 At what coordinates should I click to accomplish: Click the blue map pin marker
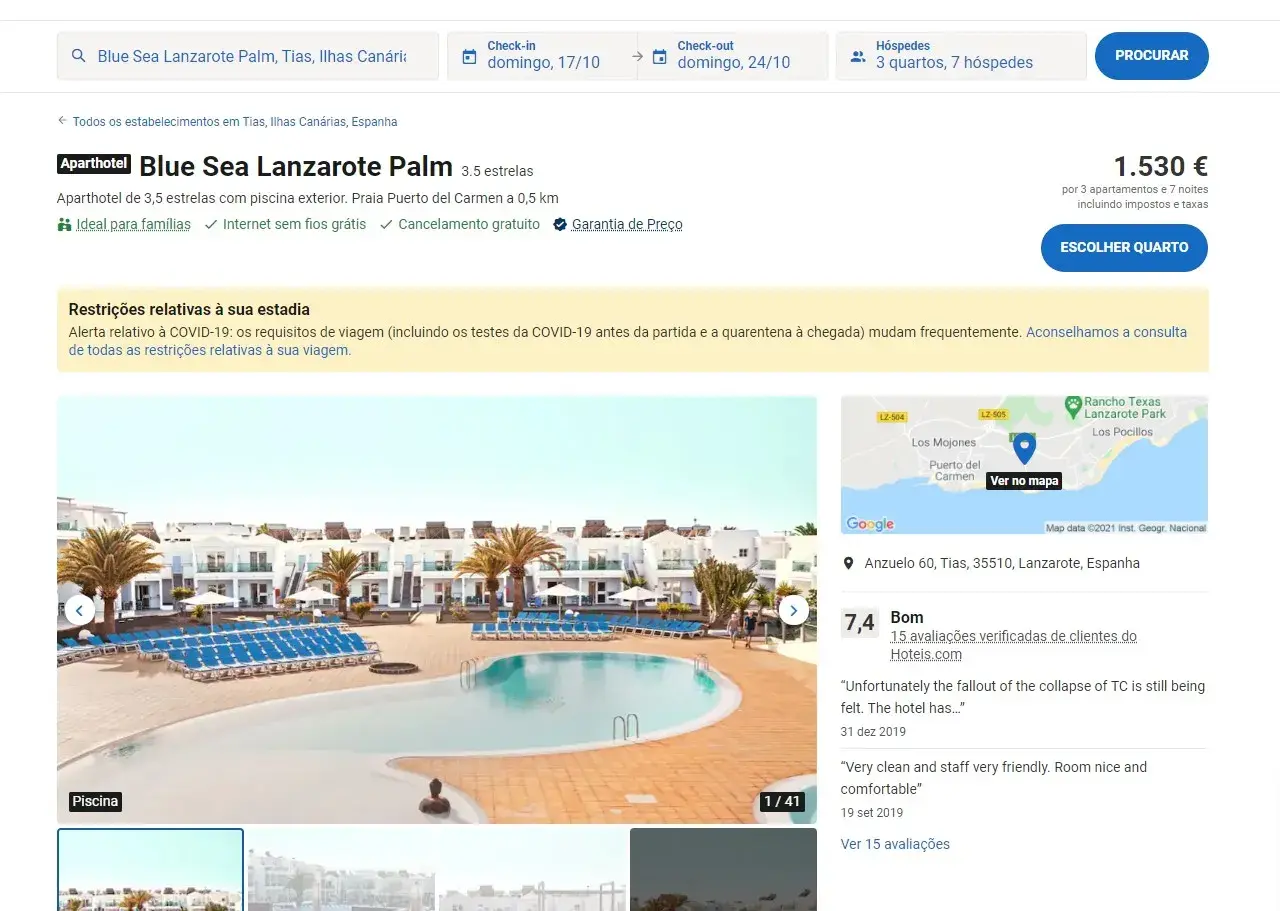click(x=1024, y=448)
